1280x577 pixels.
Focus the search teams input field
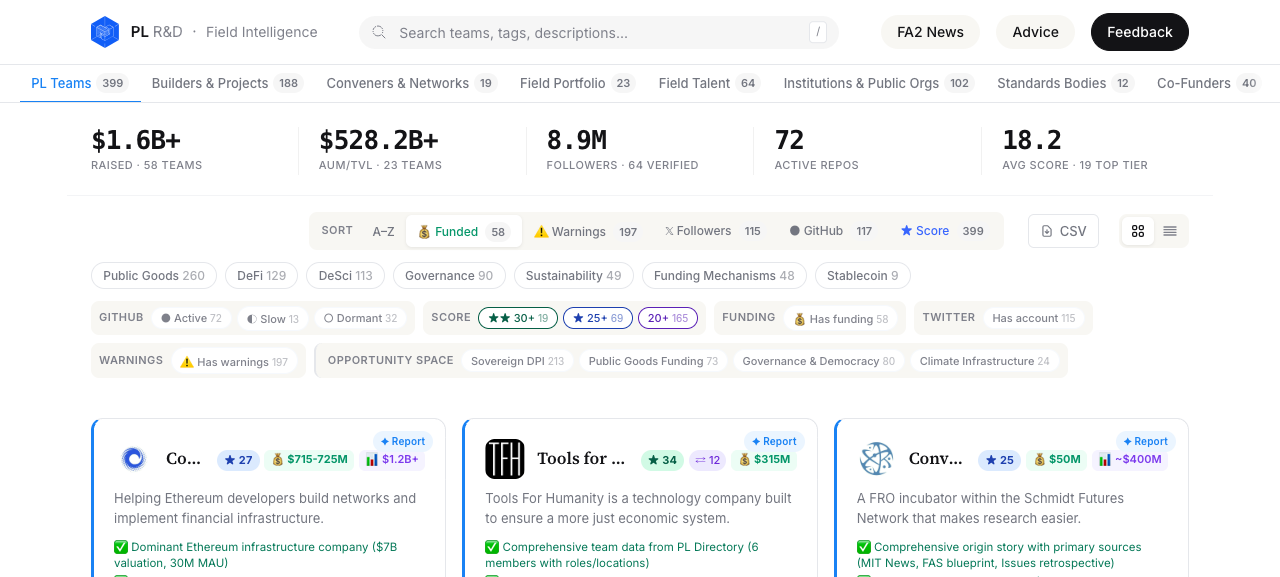pos(598,32)
